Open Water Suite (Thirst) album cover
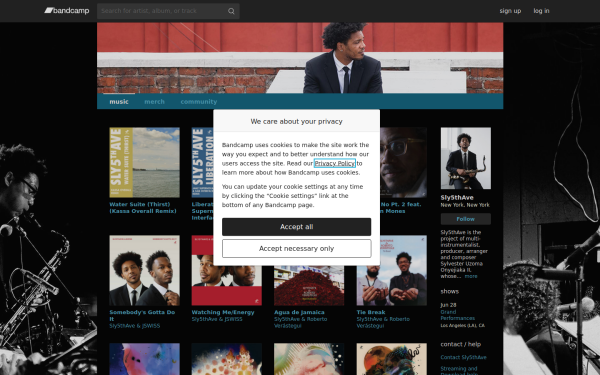This screenshot has height=375, width=600. (x=144, y=162)
